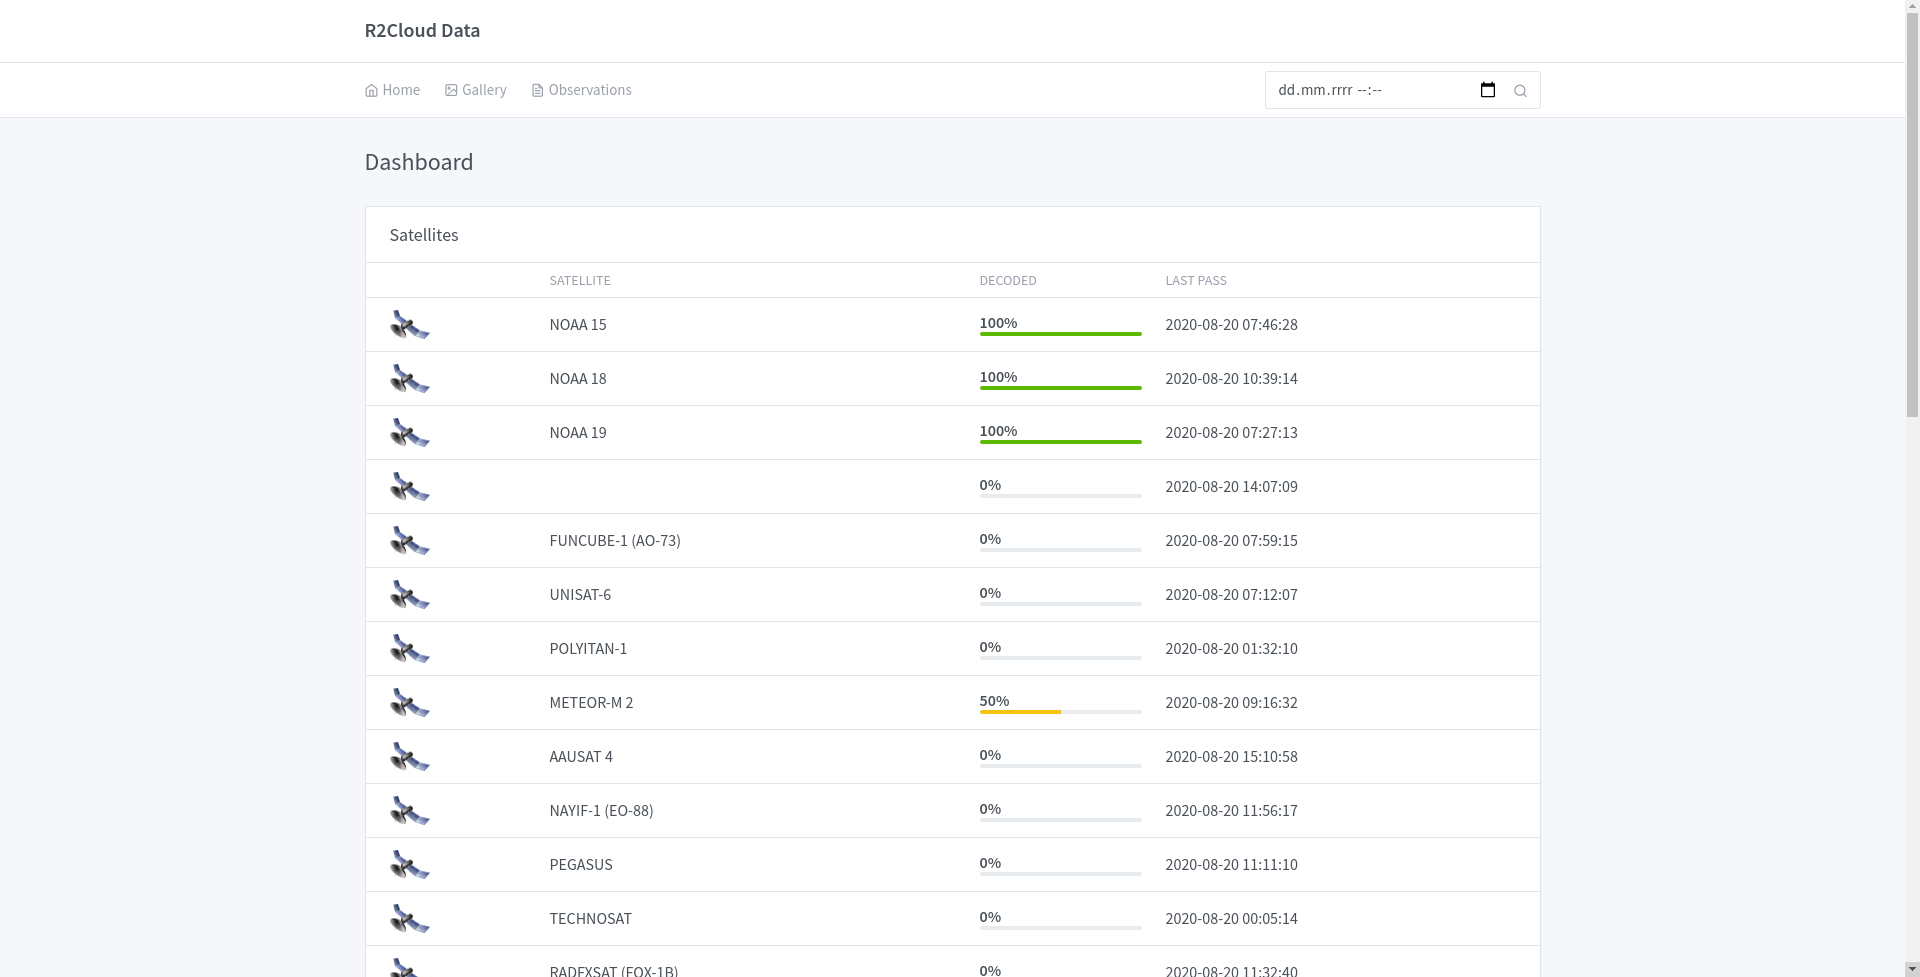The width and height of the screenshot is (1920, 977).
Task: Click the satellite icon beside NAYIF-1 (EO-88)
Action: [x=410, y=811]
